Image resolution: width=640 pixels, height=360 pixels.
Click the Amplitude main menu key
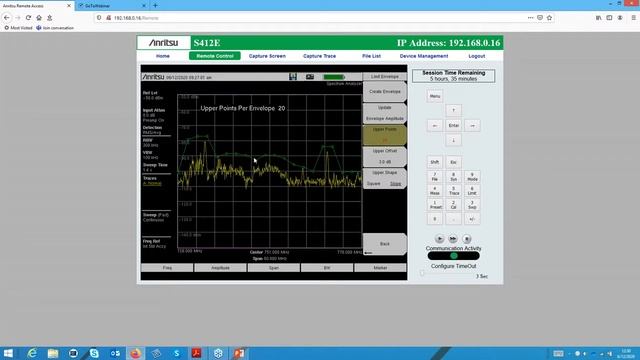(x=220, y=268)
